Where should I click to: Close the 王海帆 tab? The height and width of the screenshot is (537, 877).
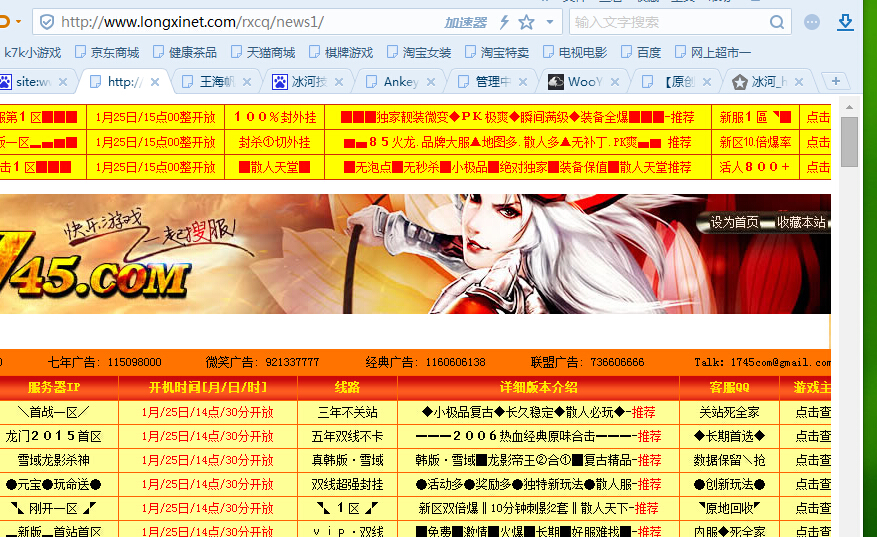tap(247, 82)
